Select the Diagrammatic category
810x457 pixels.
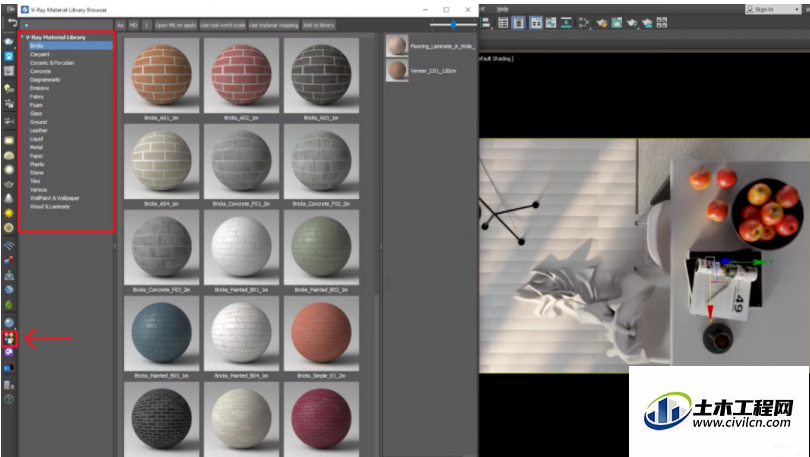[x=45, y=80]
